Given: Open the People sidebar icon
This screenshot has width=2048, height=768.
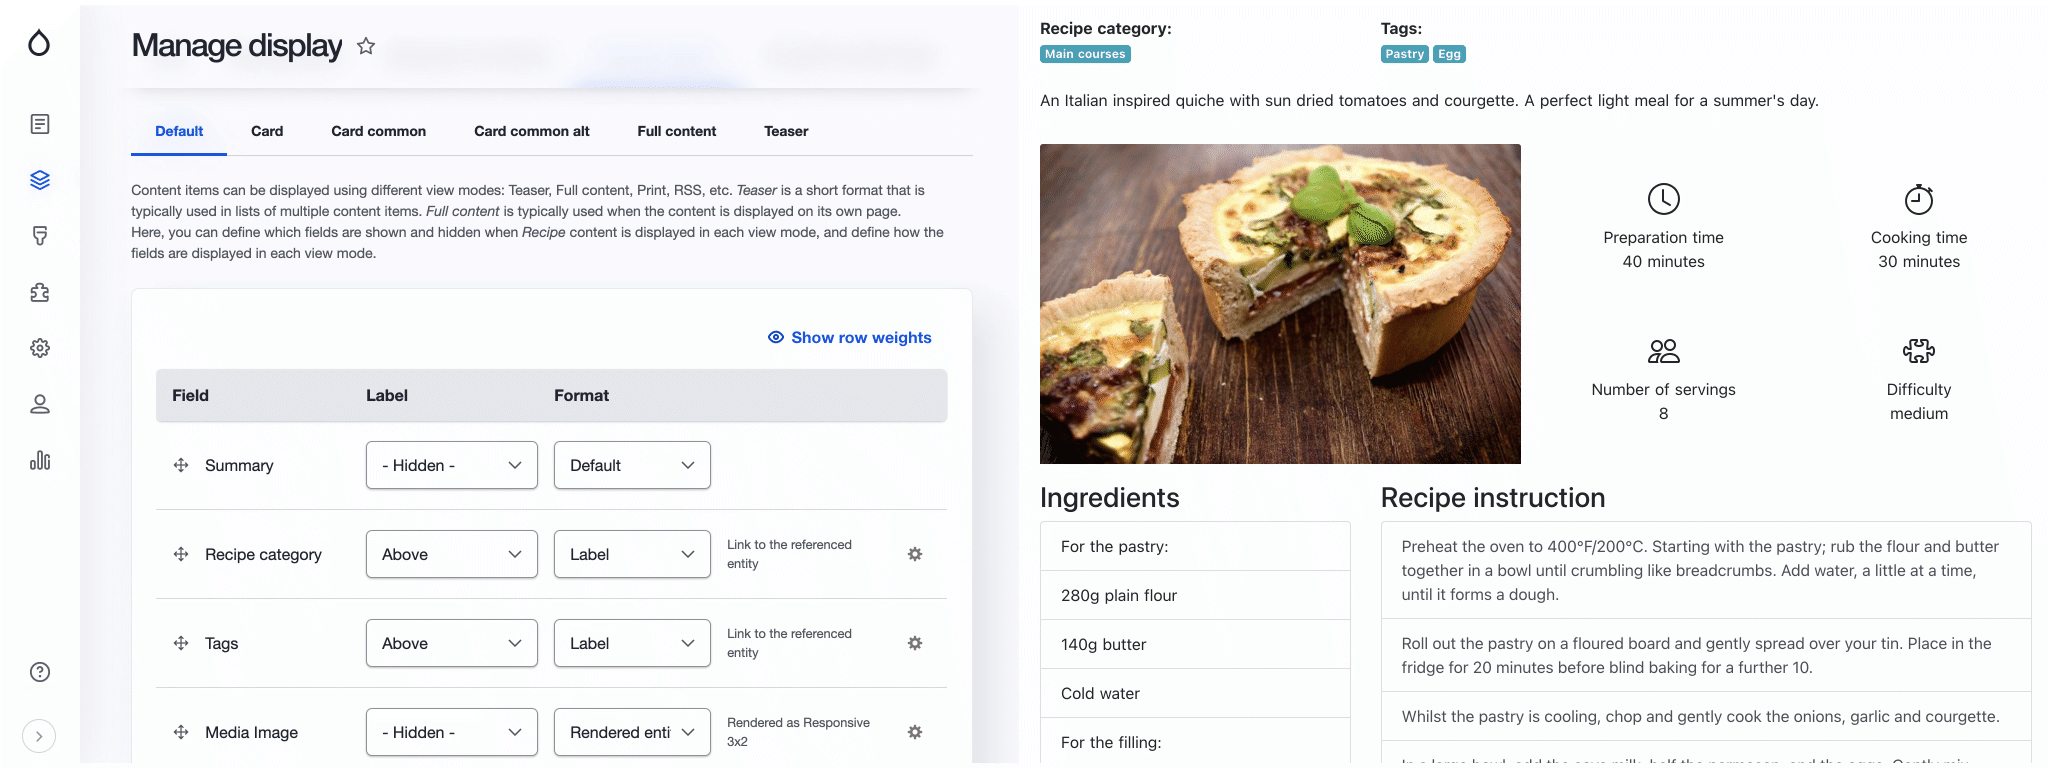Looking at the screenshot, I should [x=40, y=404].
